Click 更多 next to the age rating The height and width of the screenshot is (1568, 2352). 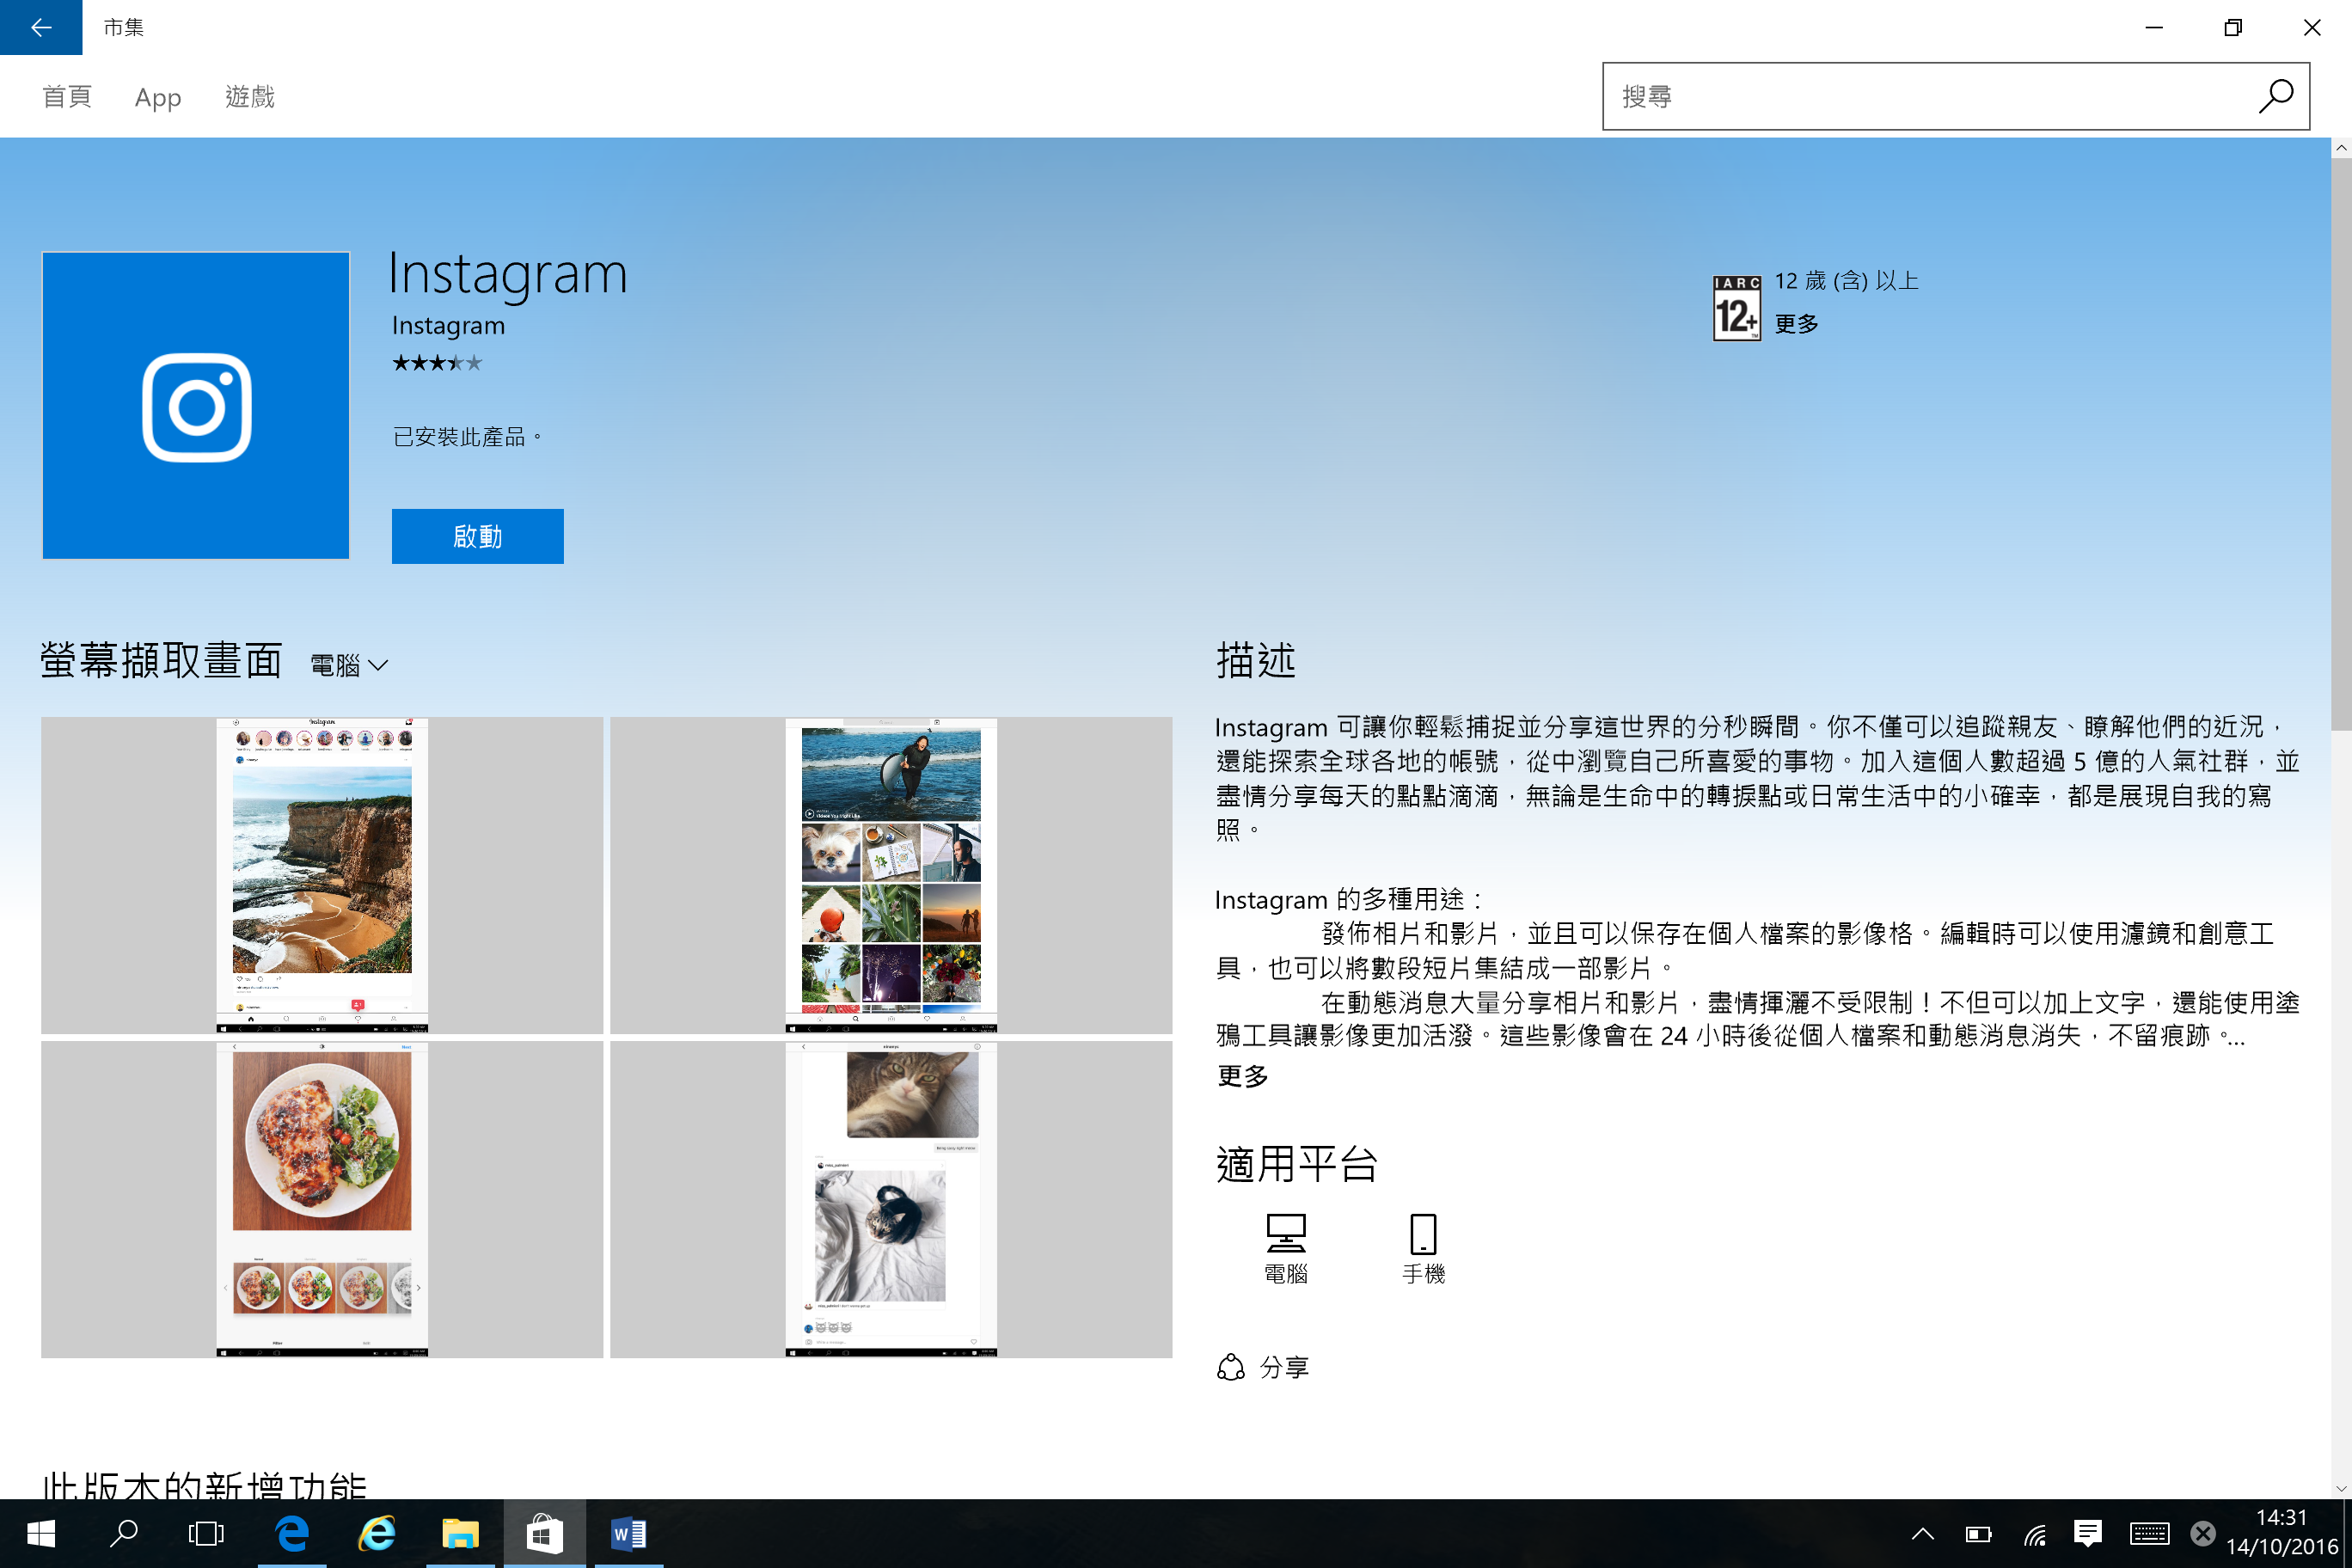(1795, 323)
